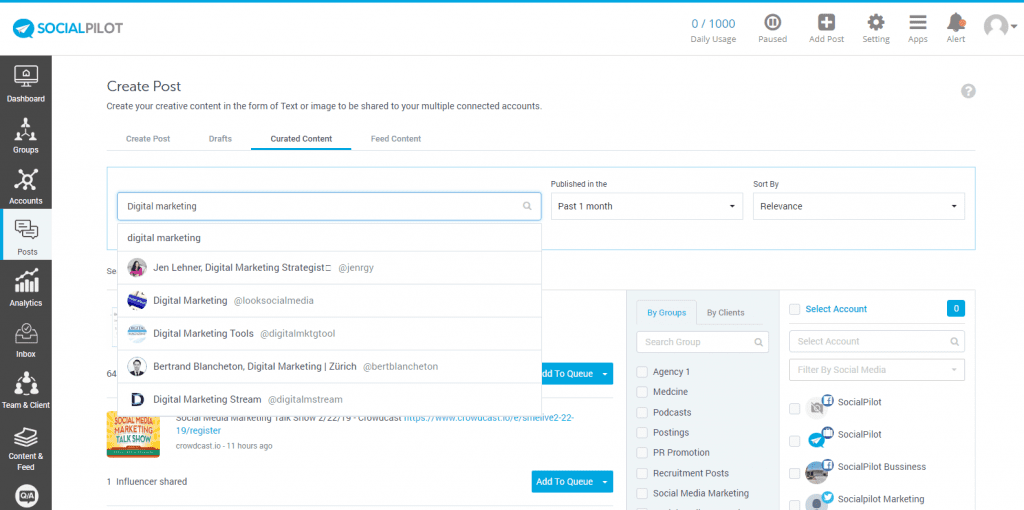Check the Recruitment Posts group checkbox

[642, 473]
